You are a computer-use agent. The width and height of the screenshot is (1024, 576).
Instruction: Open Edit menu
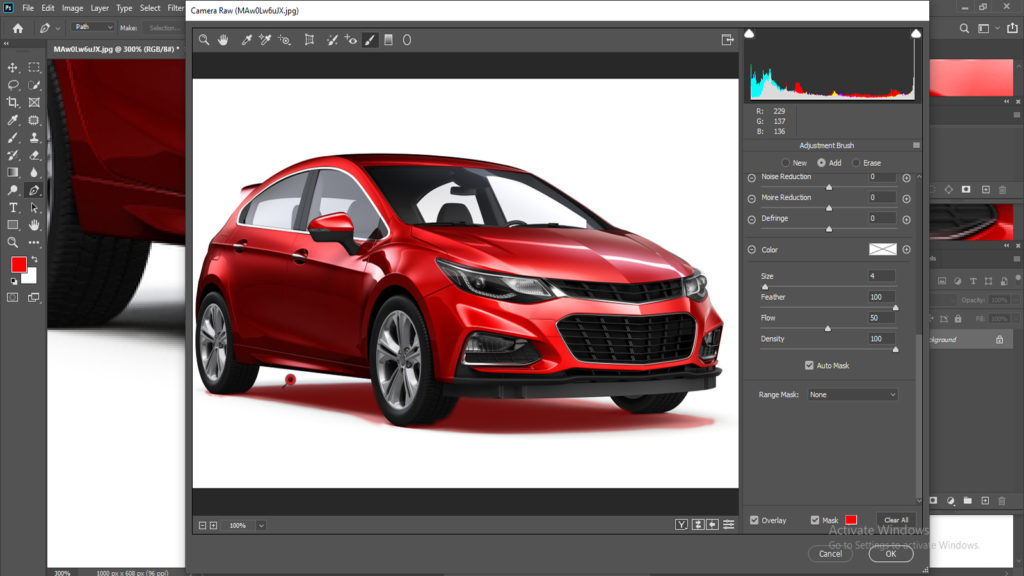pos(48,8)
